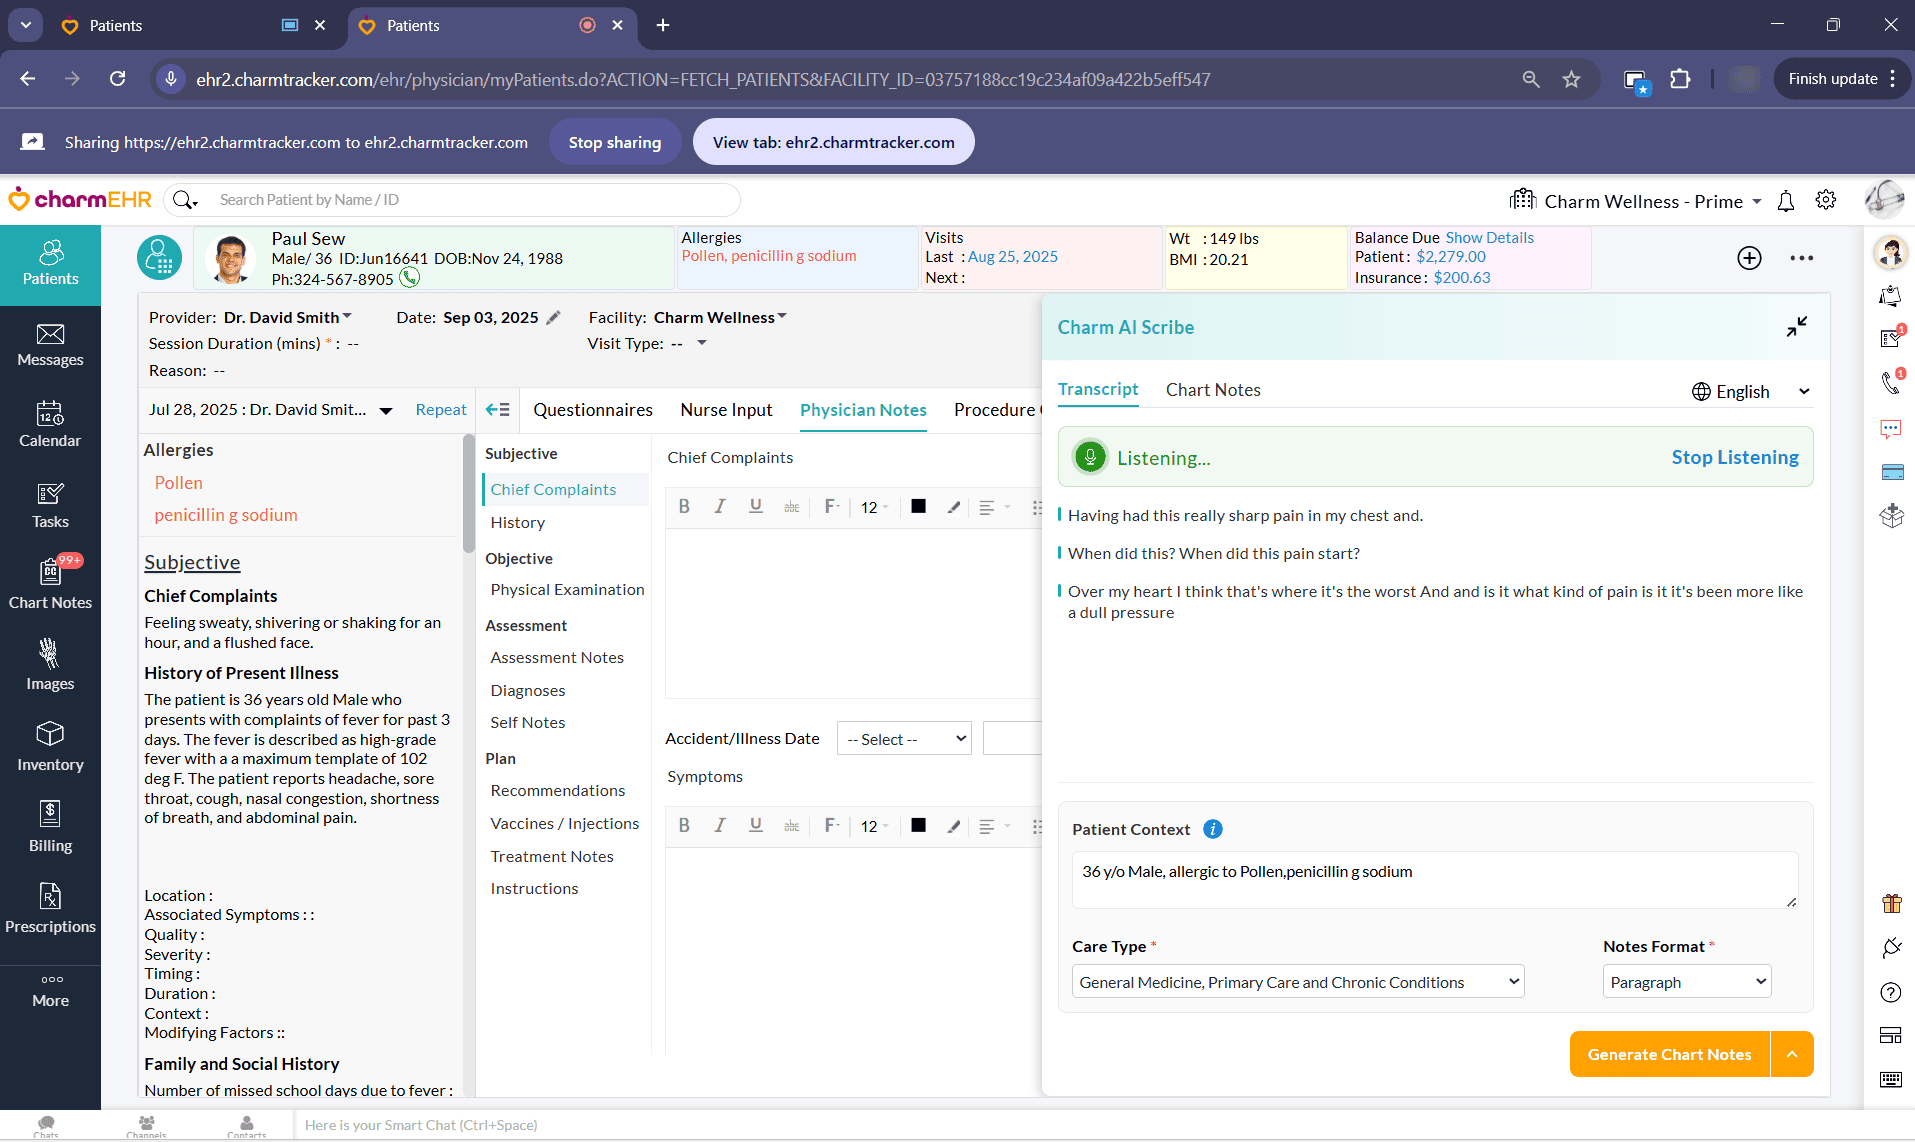
Task: Apply strikethrough in the Symptoms editor
Action: tap(791, 826)
